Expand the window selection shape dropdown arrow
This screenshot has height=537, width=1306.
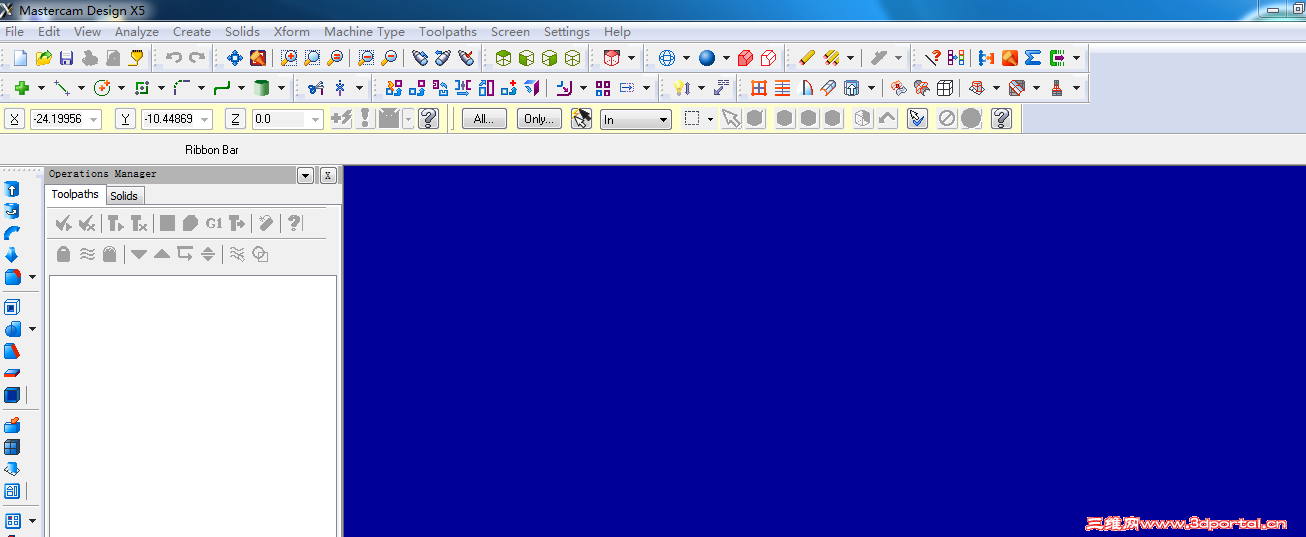710,119
